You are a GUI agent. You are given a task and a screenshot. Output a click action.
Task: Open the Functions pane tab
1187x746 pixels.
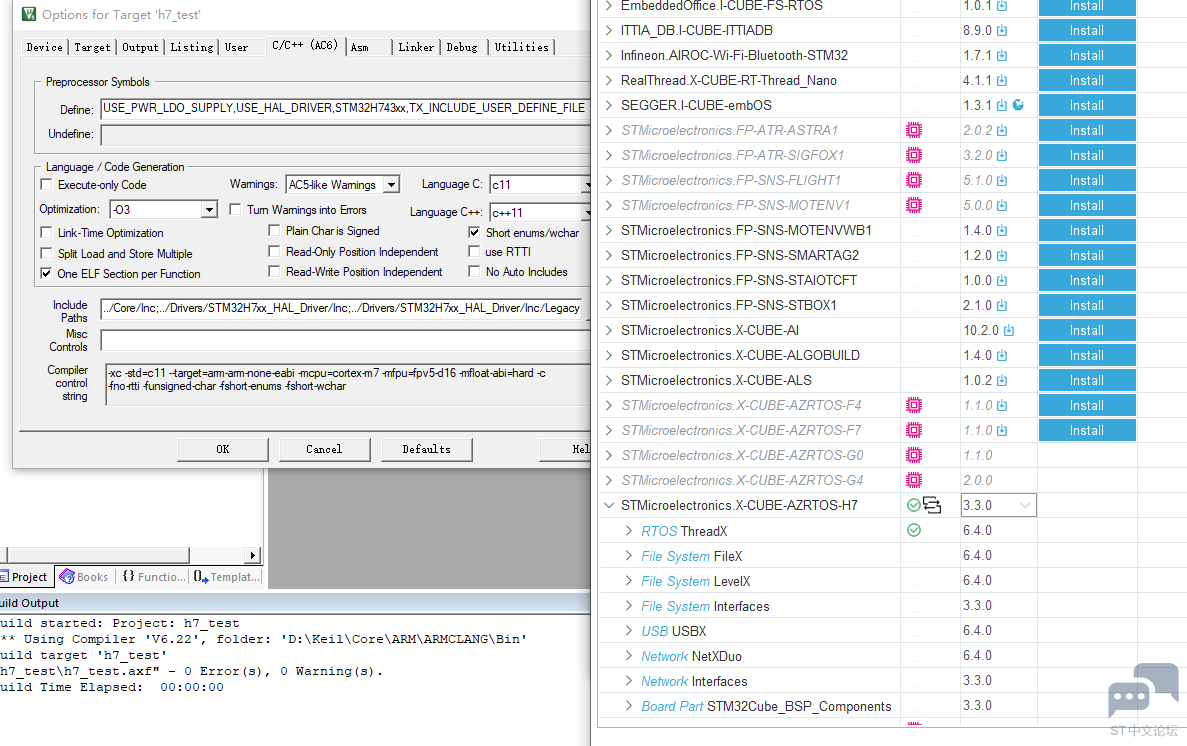[154, 577]
